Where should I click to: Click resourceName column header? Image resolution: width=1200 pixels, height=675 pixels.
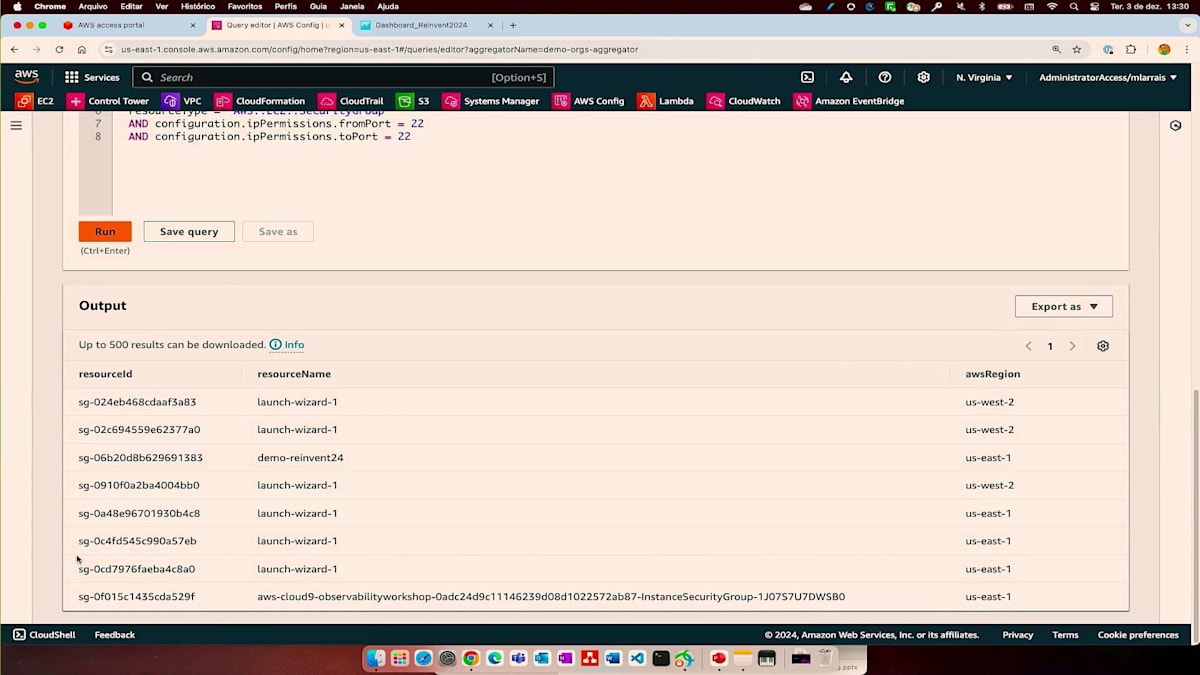click(x=294, y=374)
